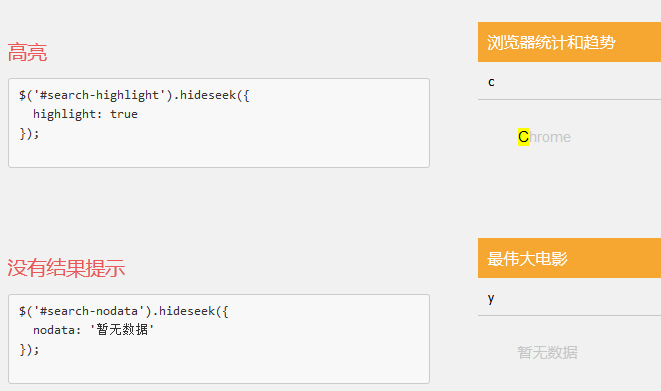Viewport: 661px width, 391px height.
Task: Click the '#search-nodata' hideseek code line
Action: [124, 311]
